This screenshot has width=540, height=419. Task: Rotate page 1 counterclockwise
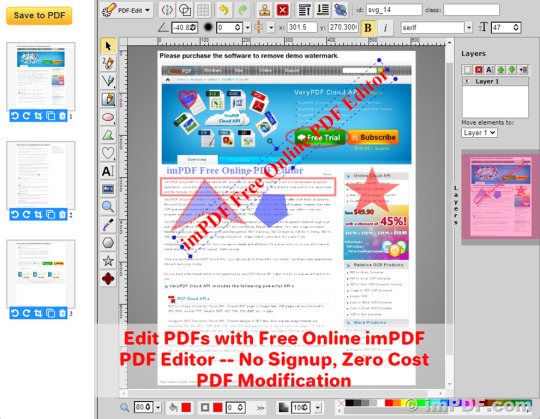(15, 116)
